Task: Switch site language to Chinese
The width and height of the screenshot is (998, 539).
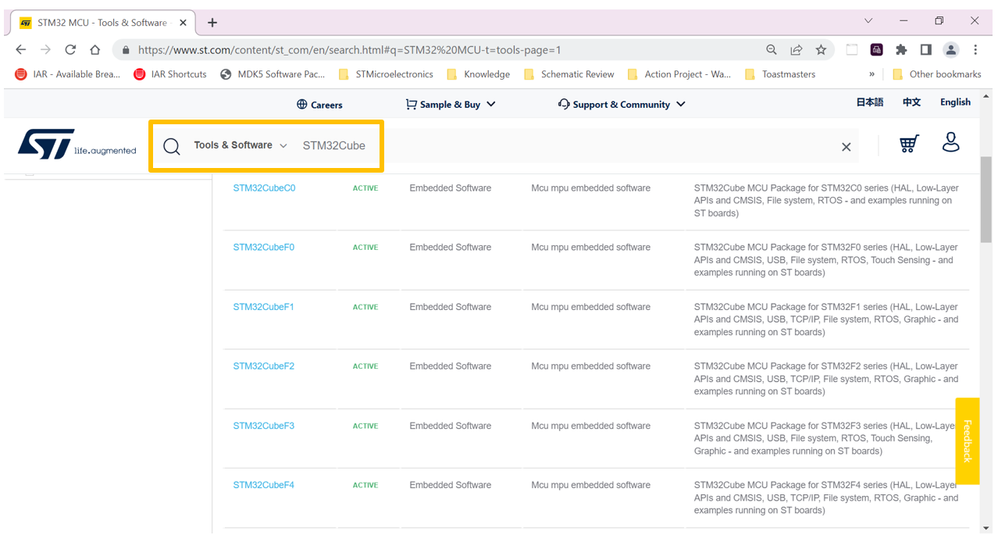Action: click(x=911, y=102)
